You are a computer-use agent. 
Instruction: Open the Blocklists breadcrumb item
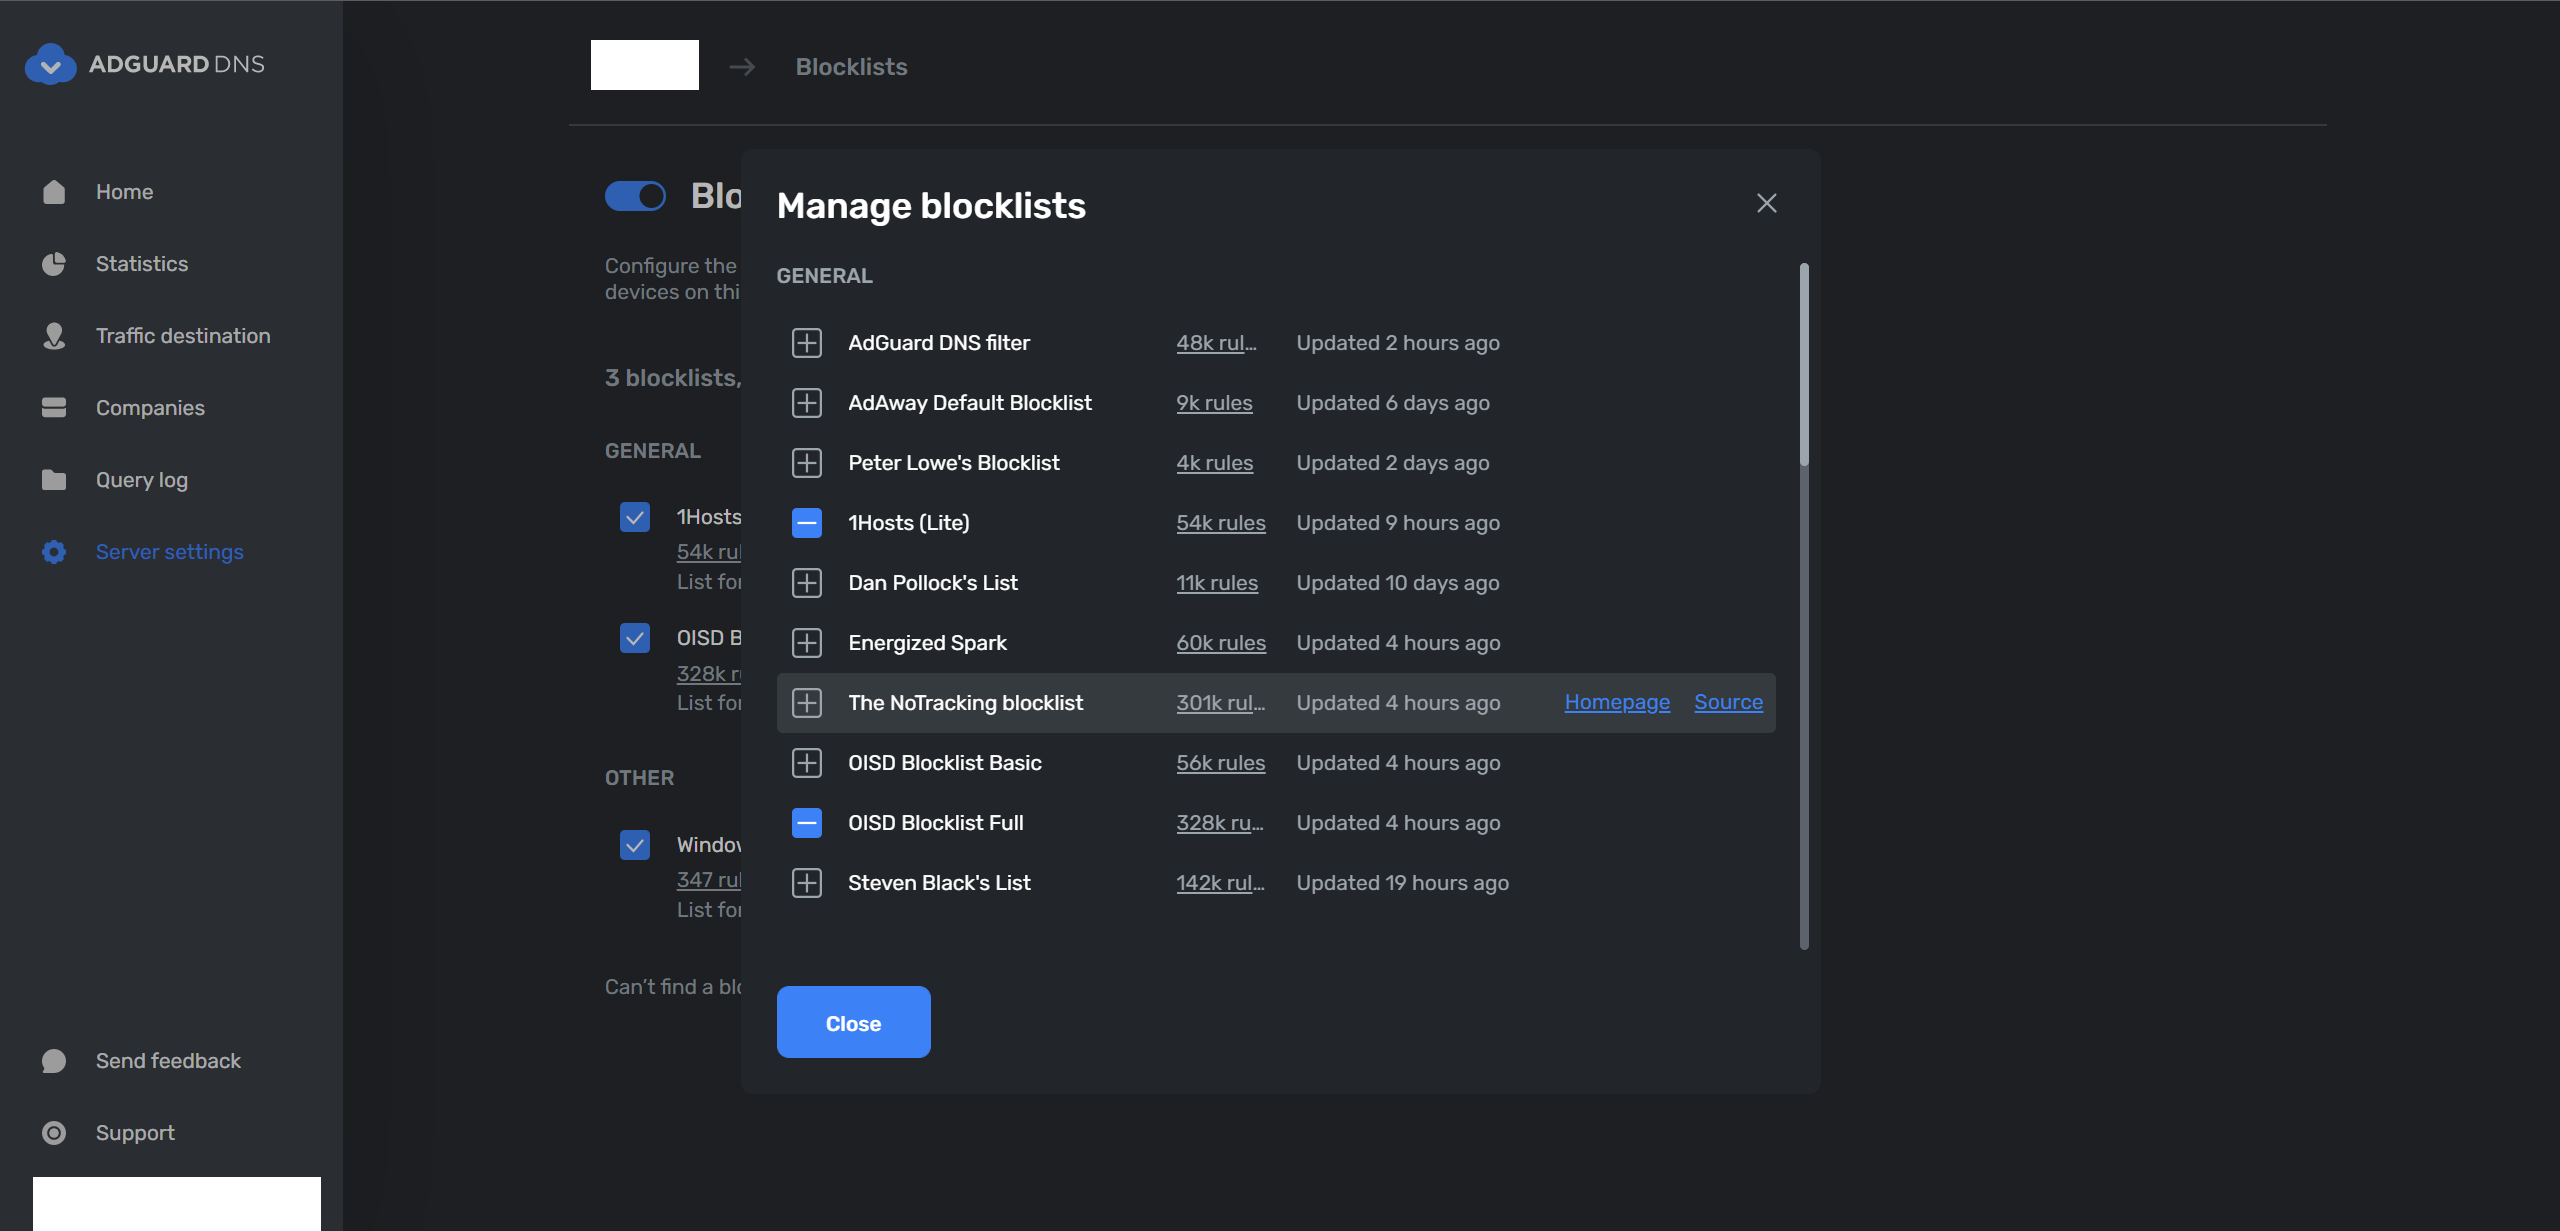point(851,66)
